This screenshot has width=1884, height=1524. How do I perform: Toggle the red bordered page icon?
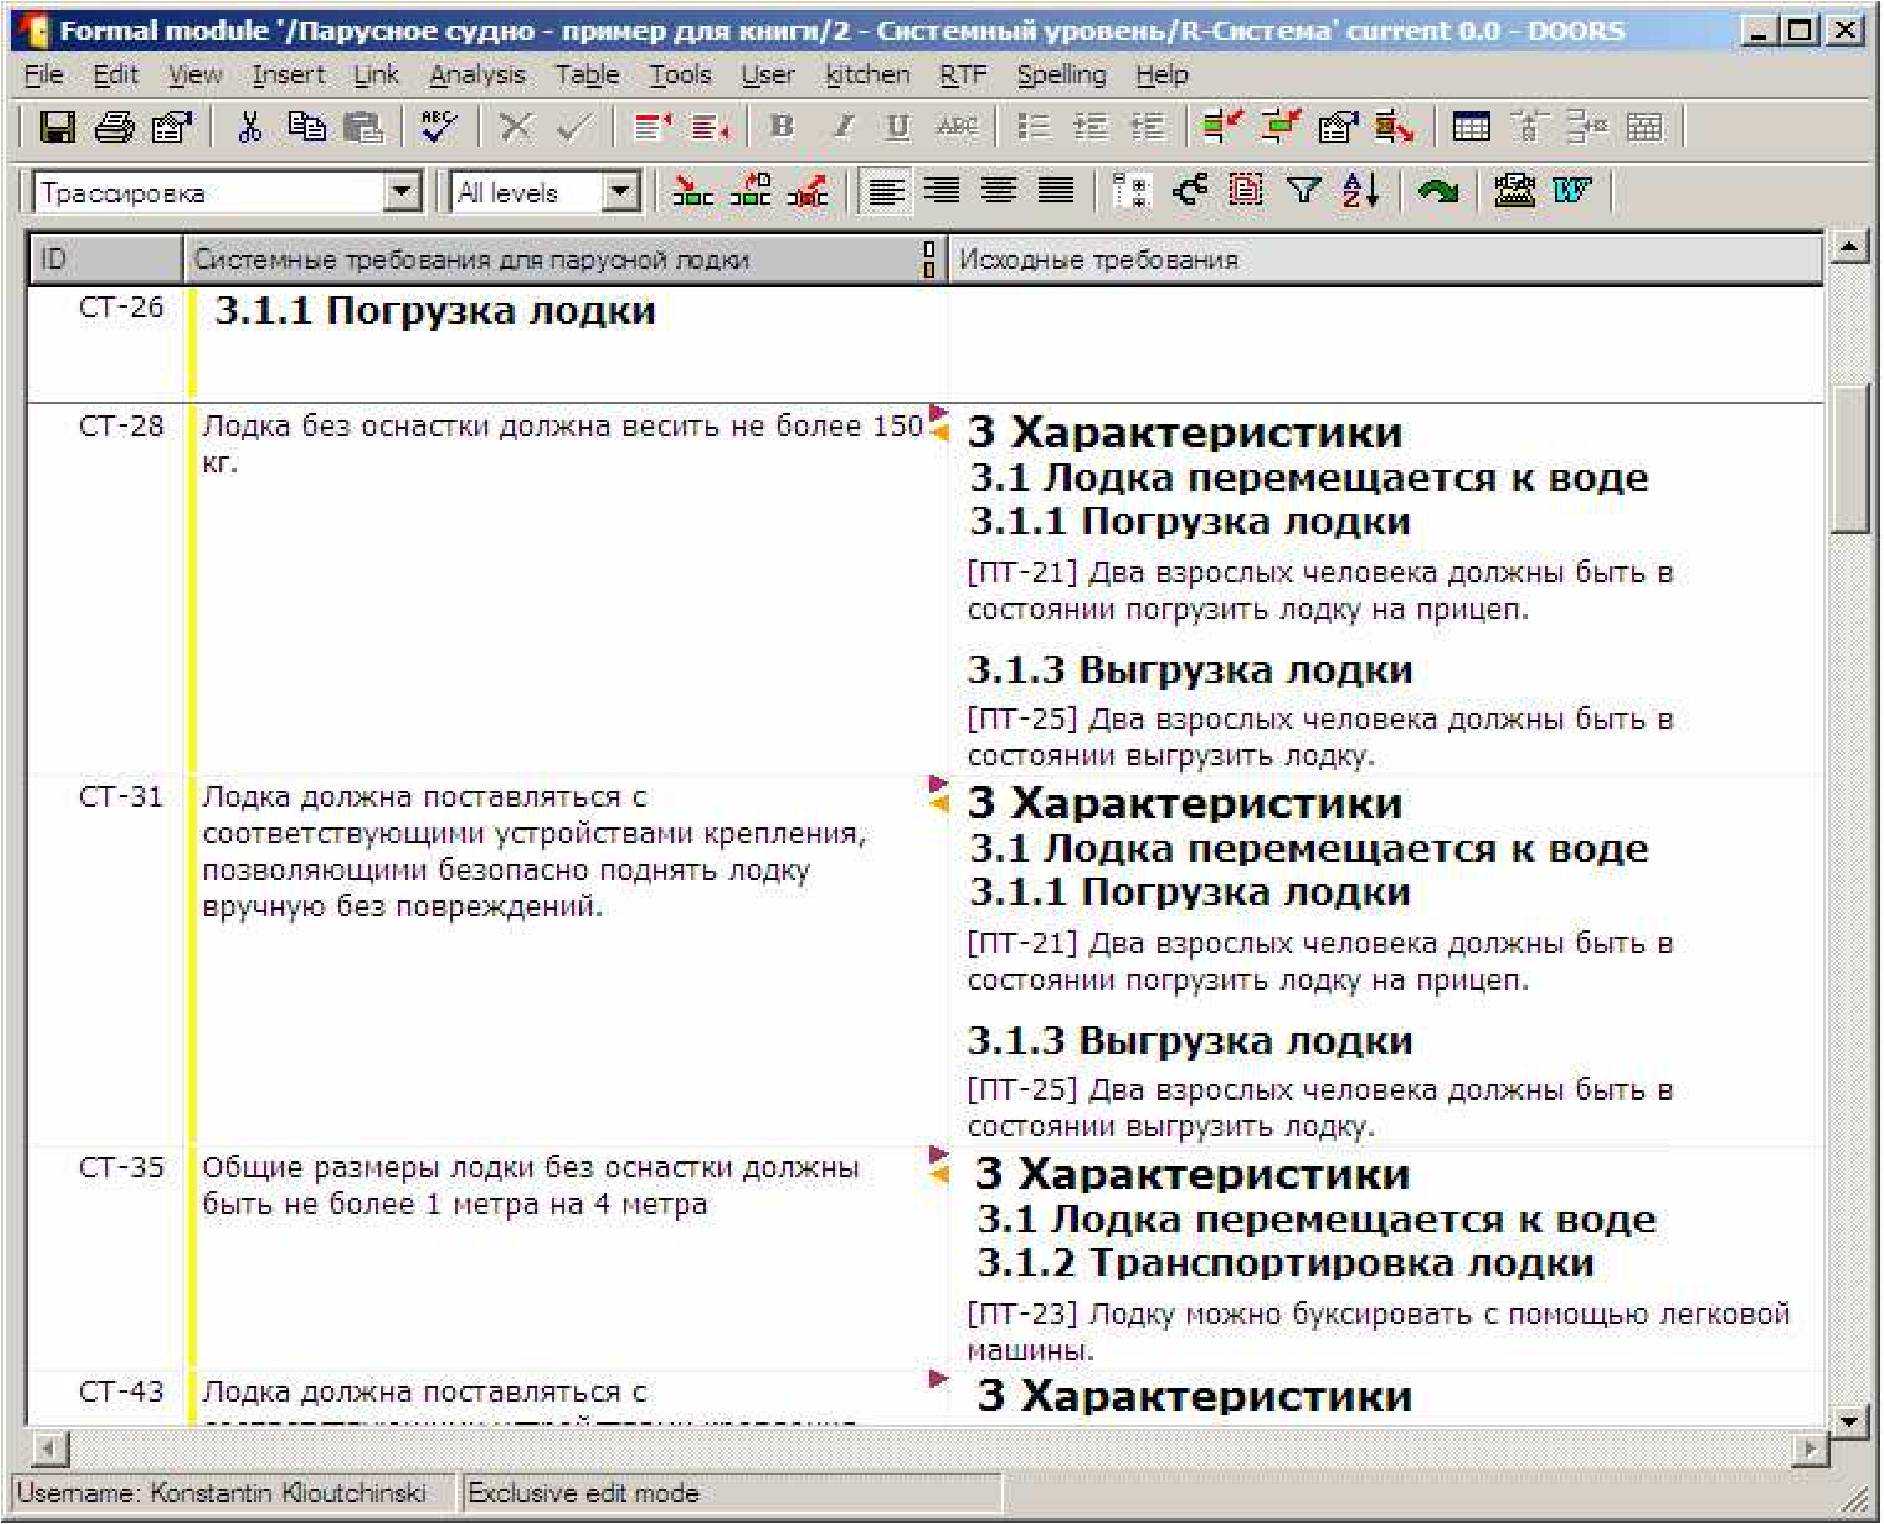[x=1246, y=190]
